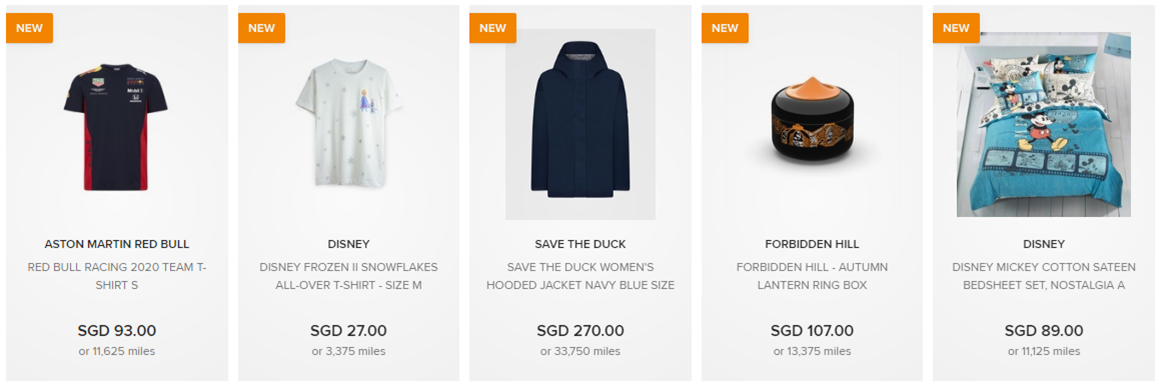This screenshot has width=1166, height=388.
Task: Open Disney Mickey Cotton Sateen Bedsheet Set title
Action: coord(1044,276)
